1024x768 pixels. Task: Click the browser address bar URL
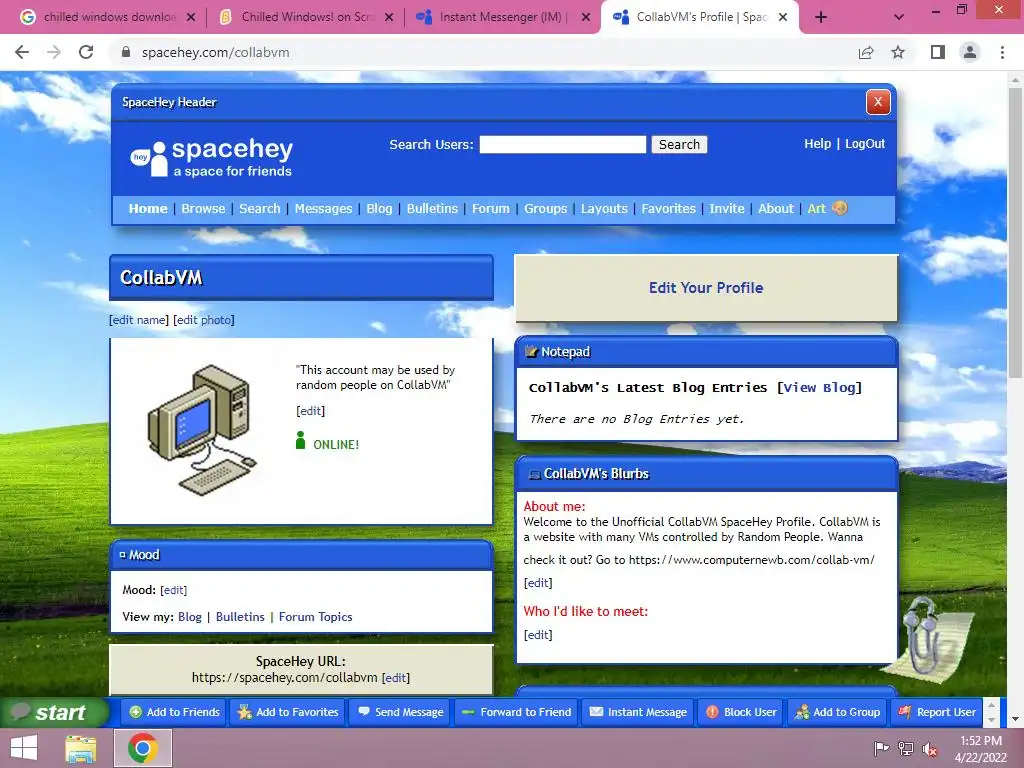[216, 52]
